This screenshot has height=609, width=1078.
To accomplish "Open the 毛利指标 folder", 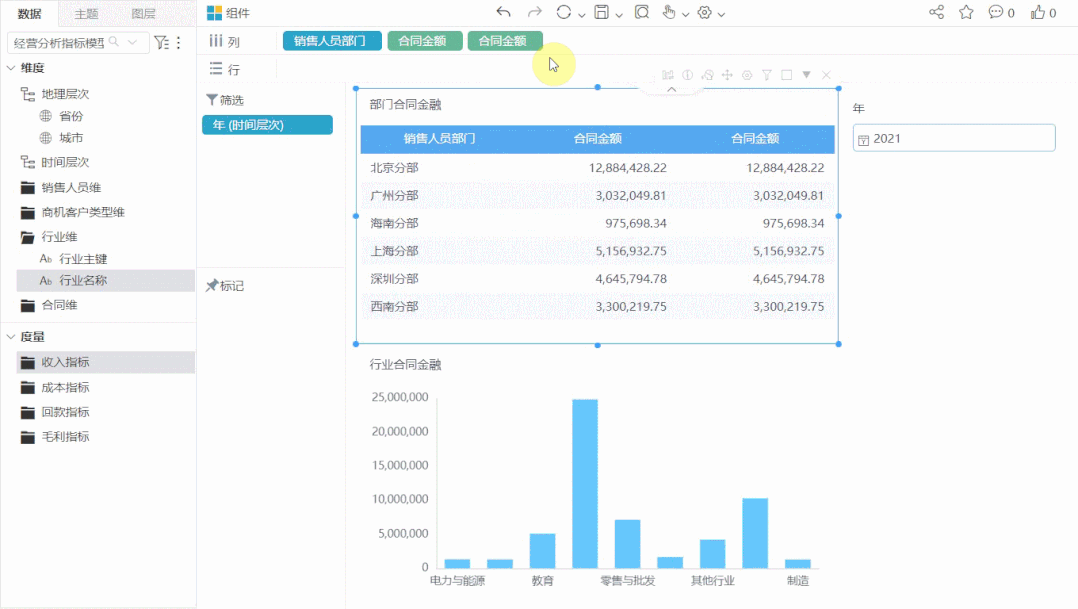I will click(65, 437).
